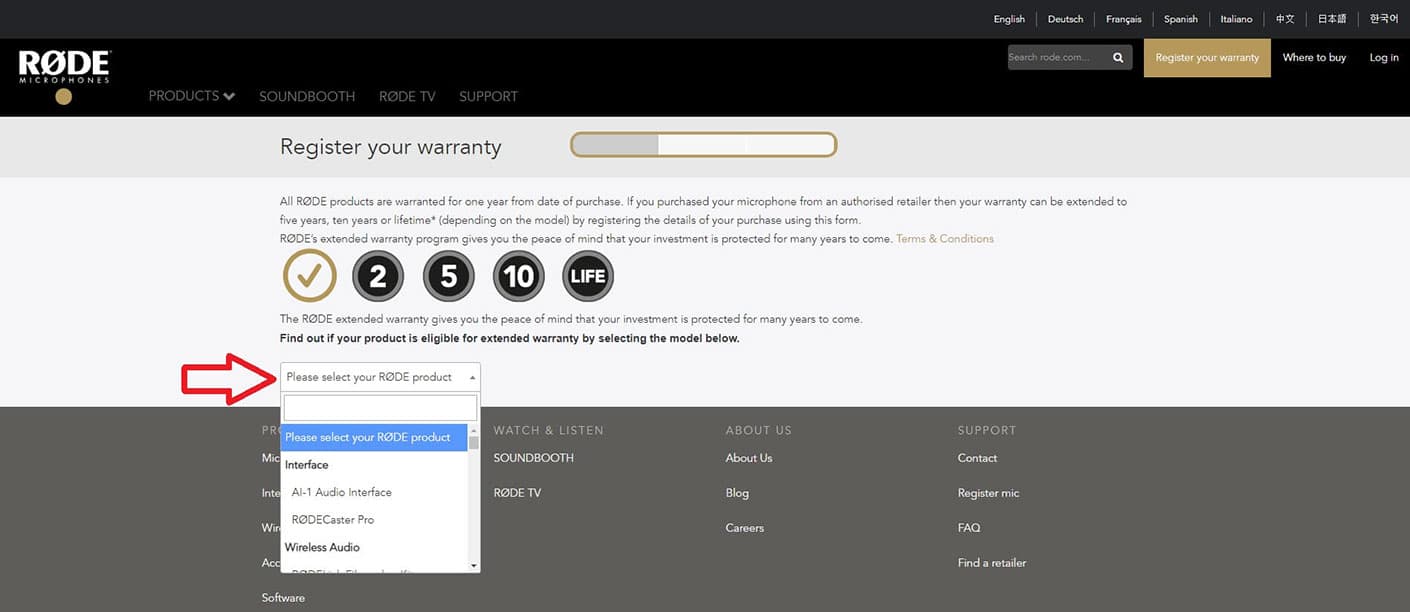Click the 2-year warranty badge
This screenshot has height=612, width=1410.
(378, 276)
